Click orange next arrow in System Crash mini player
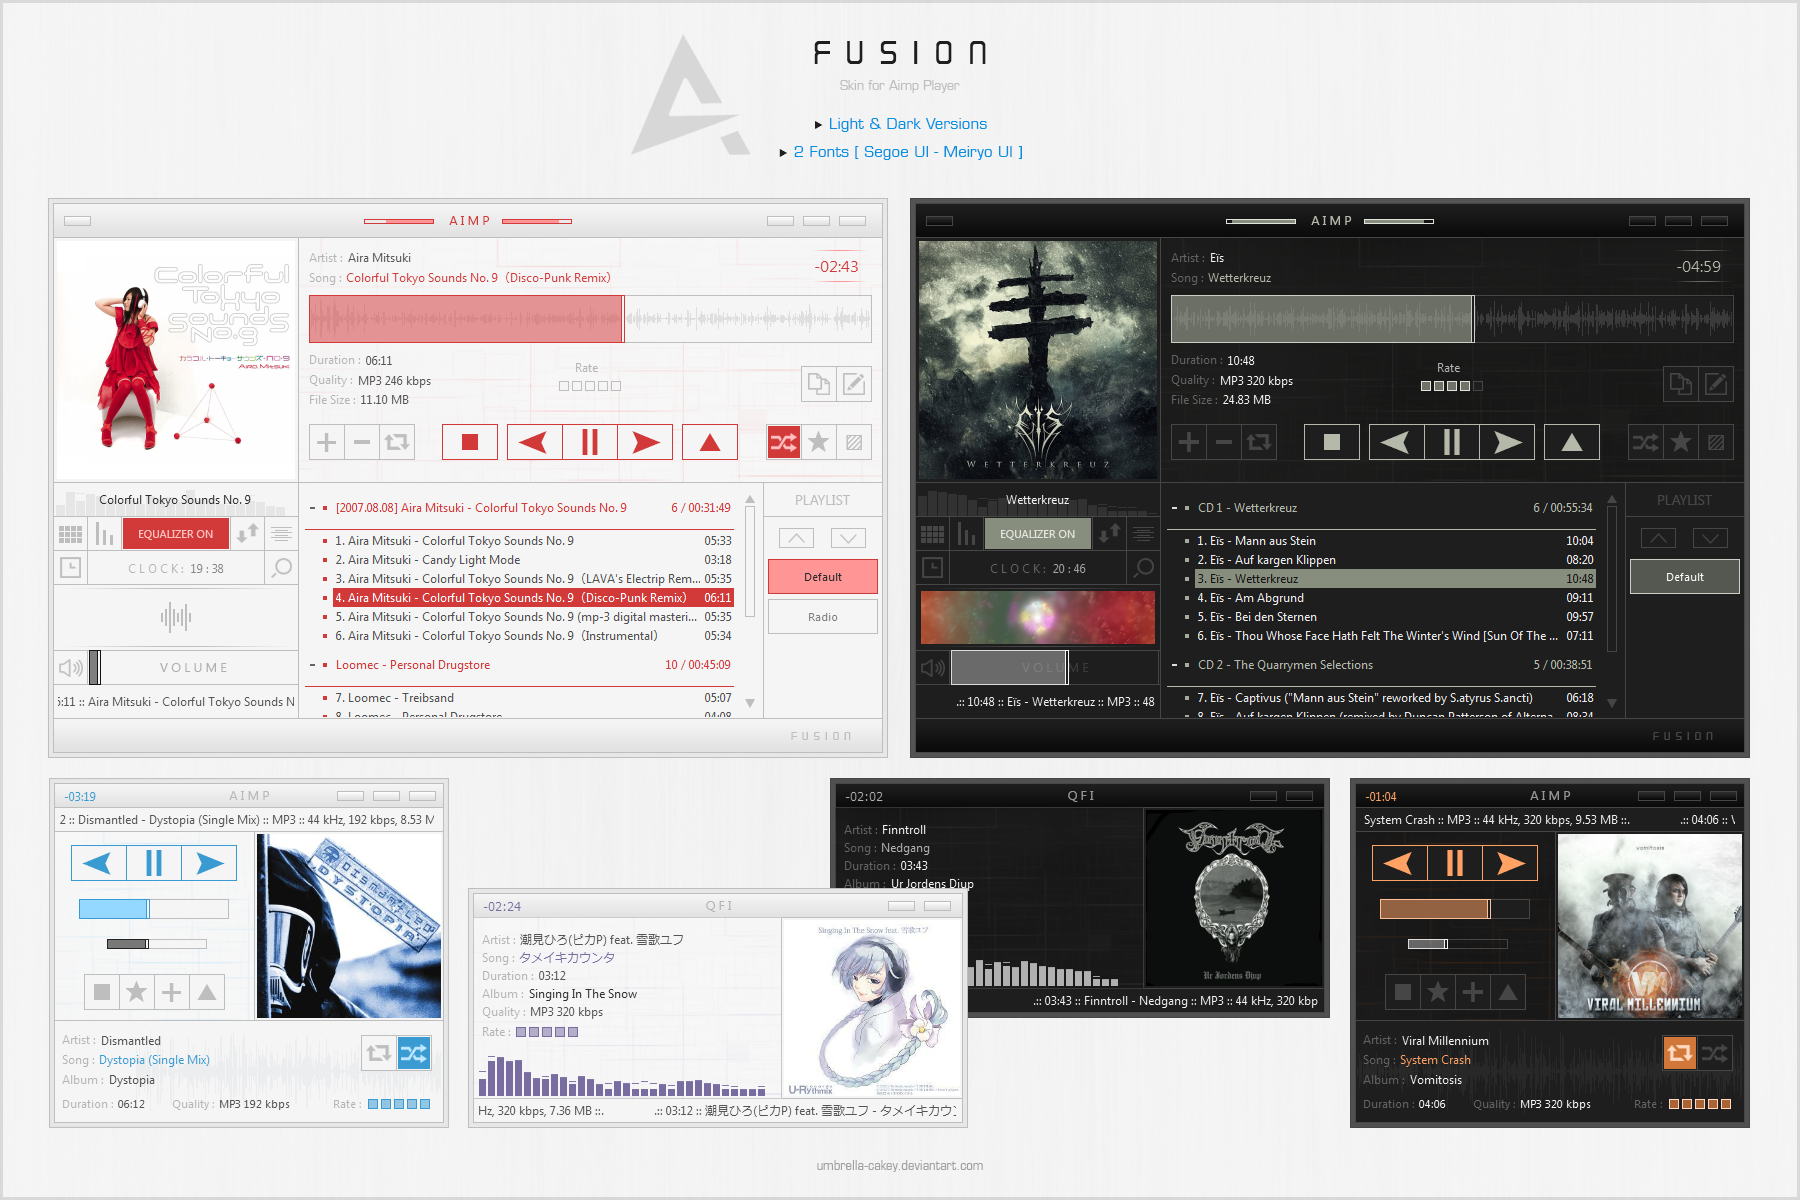Image resolution: width=1800 pixels, height=1200 pixels. click(1510, 863)
